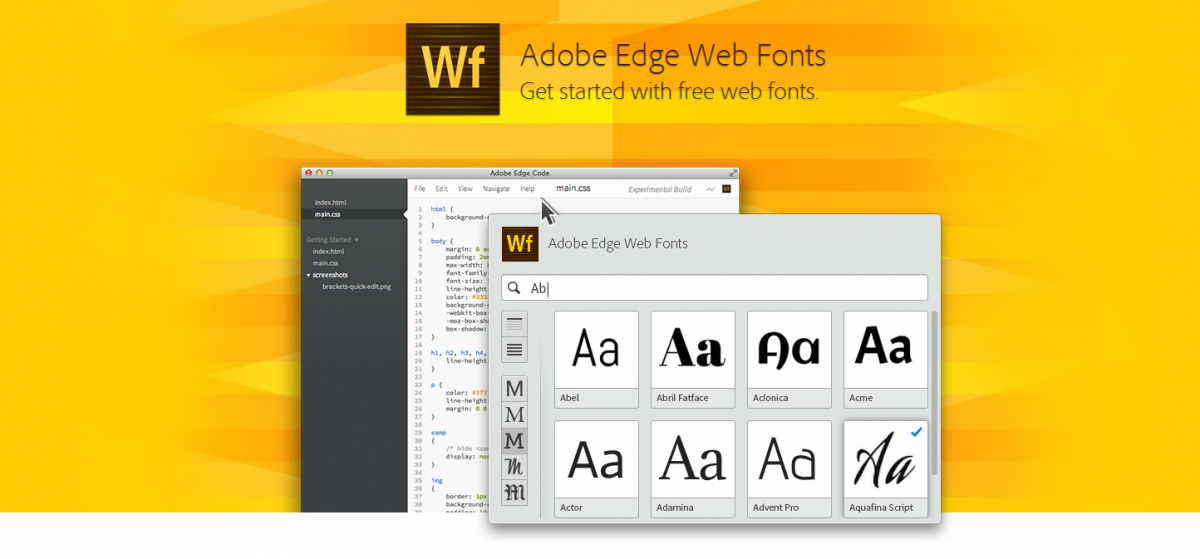Open the Navigate menu
The height and width of the screenshot is (559, 1200).
(496, 188)
